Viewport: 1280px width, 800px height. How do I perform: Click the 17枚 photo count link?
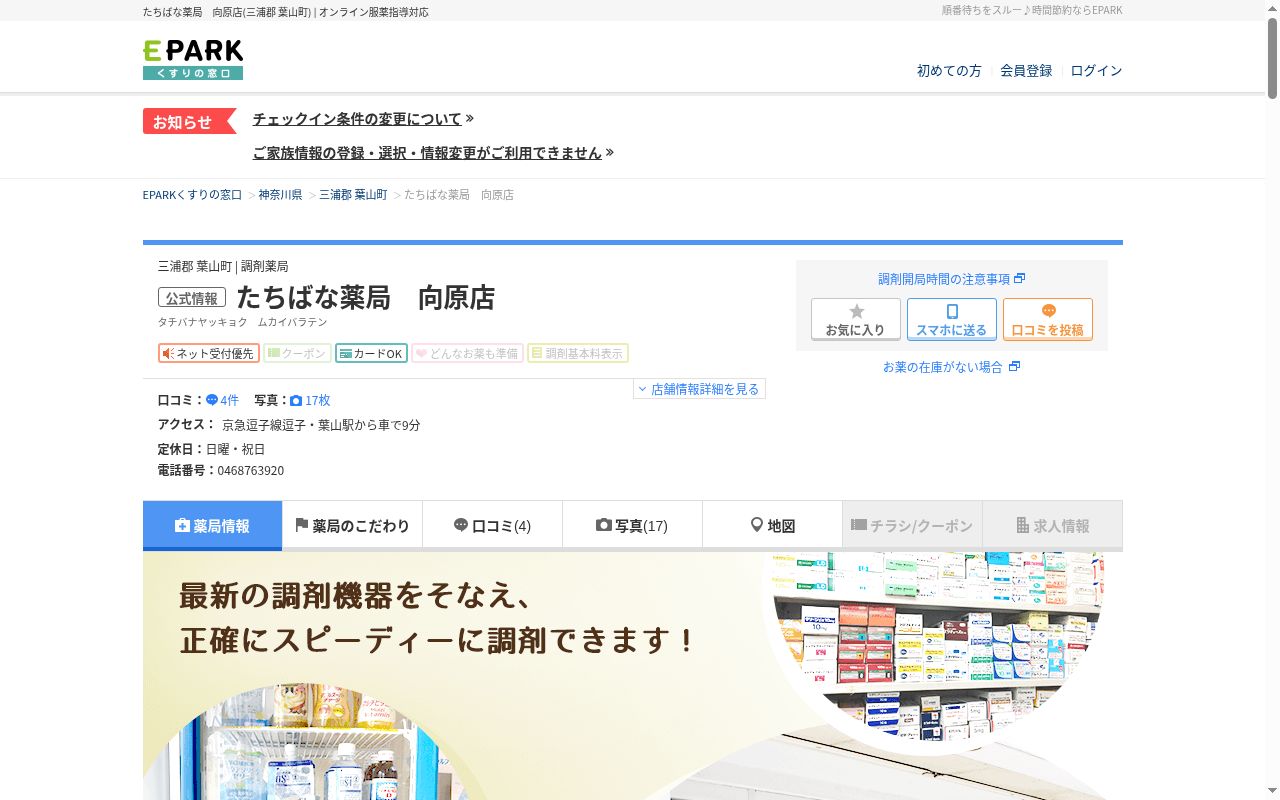(318, 400)
